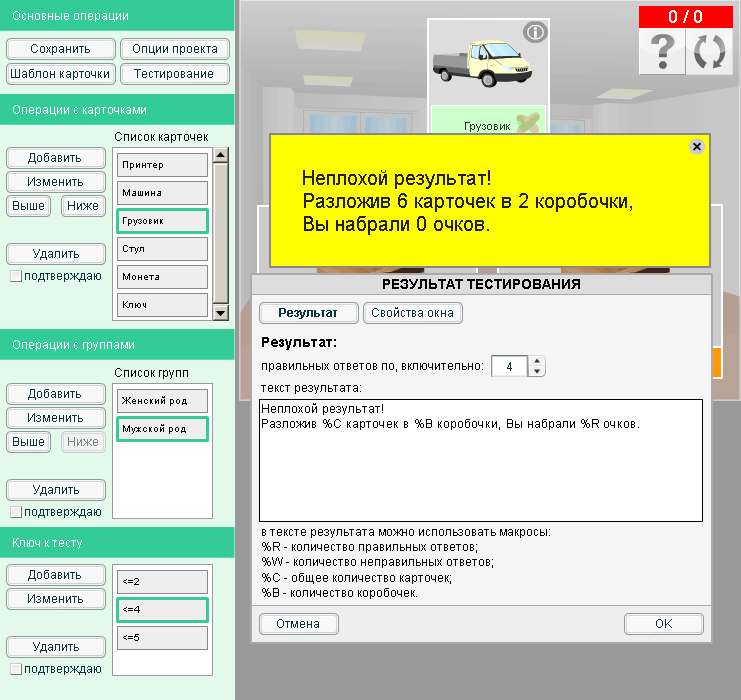Click the red 0 / 0 score counter
Viewport: 741px width, 700px height.
pyautogui.click(x=686, y=17)
